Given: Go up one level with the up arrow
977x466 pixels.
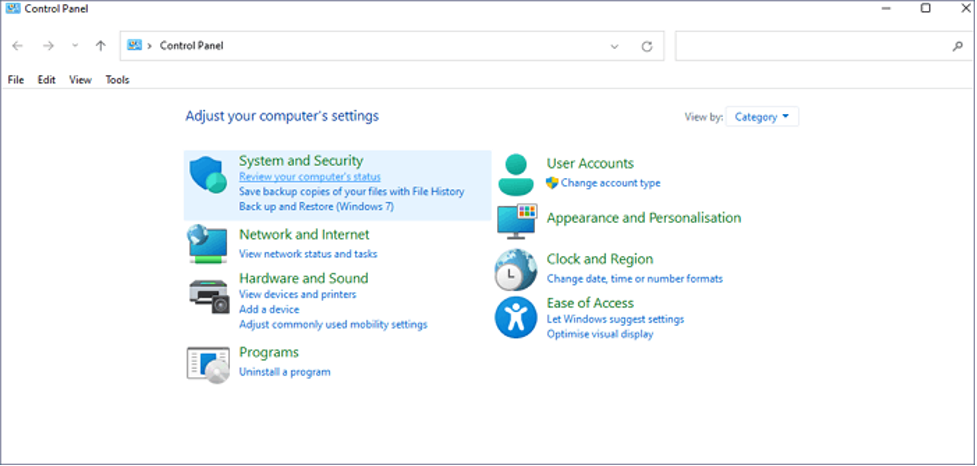Looking at the screenshot, I should point(100,45).
